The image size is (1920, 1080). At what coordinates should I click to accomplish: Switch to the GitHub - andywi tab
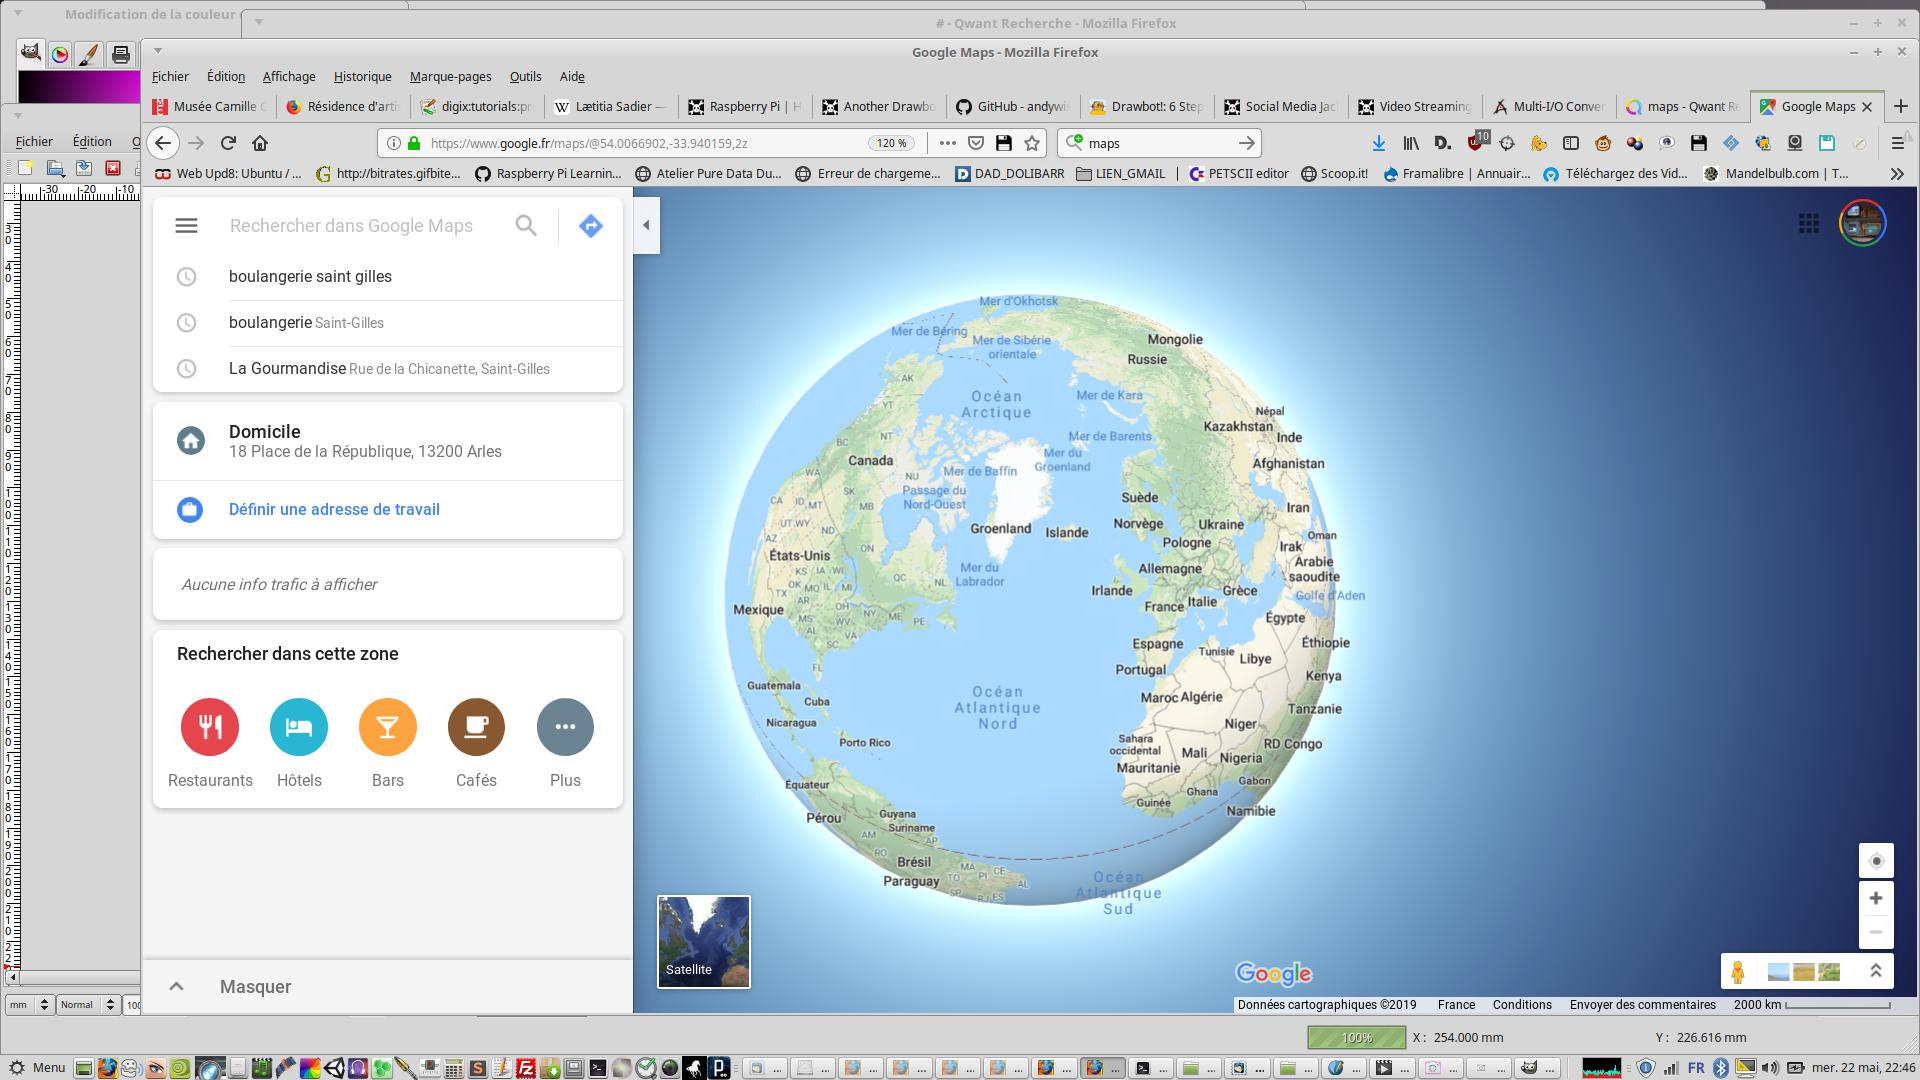point(1012,107)
